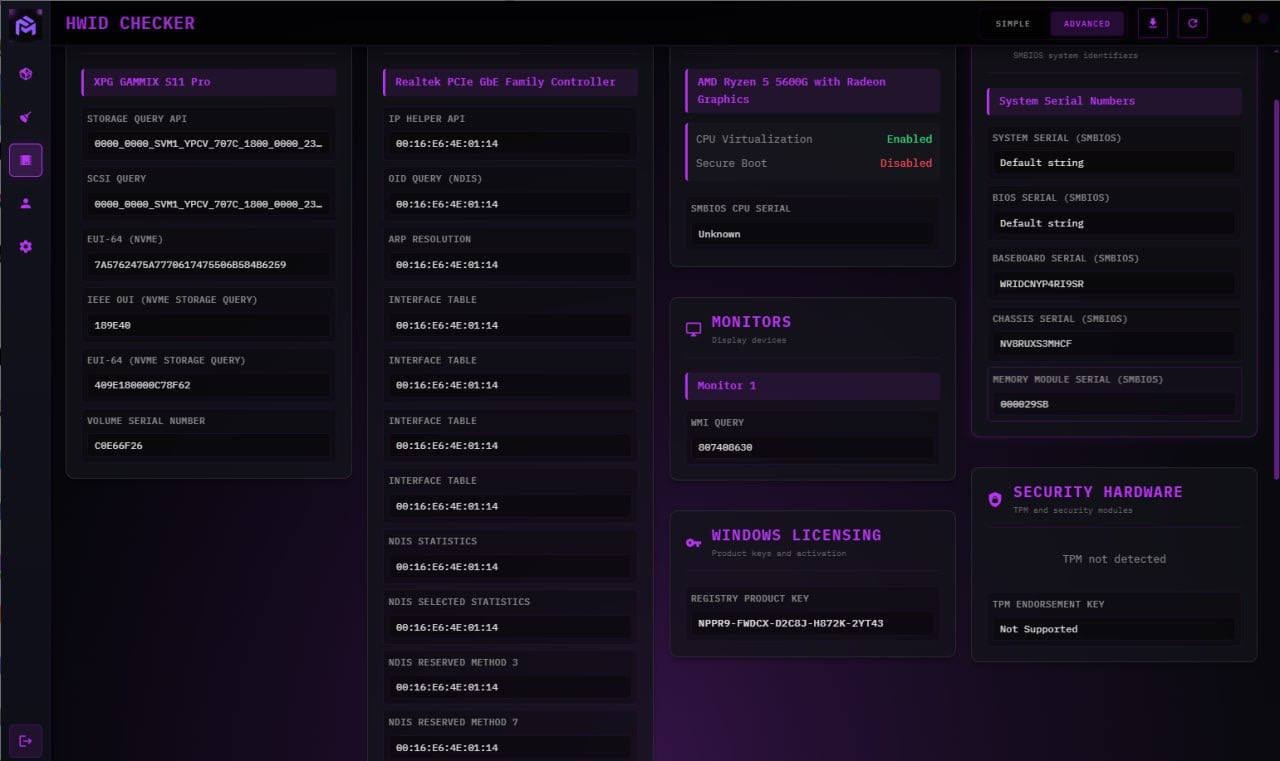The width and height of the screenshot is (1280, 761).
Task: Select the spoofer brush icon in sidebar
Action: pos(26,117)
